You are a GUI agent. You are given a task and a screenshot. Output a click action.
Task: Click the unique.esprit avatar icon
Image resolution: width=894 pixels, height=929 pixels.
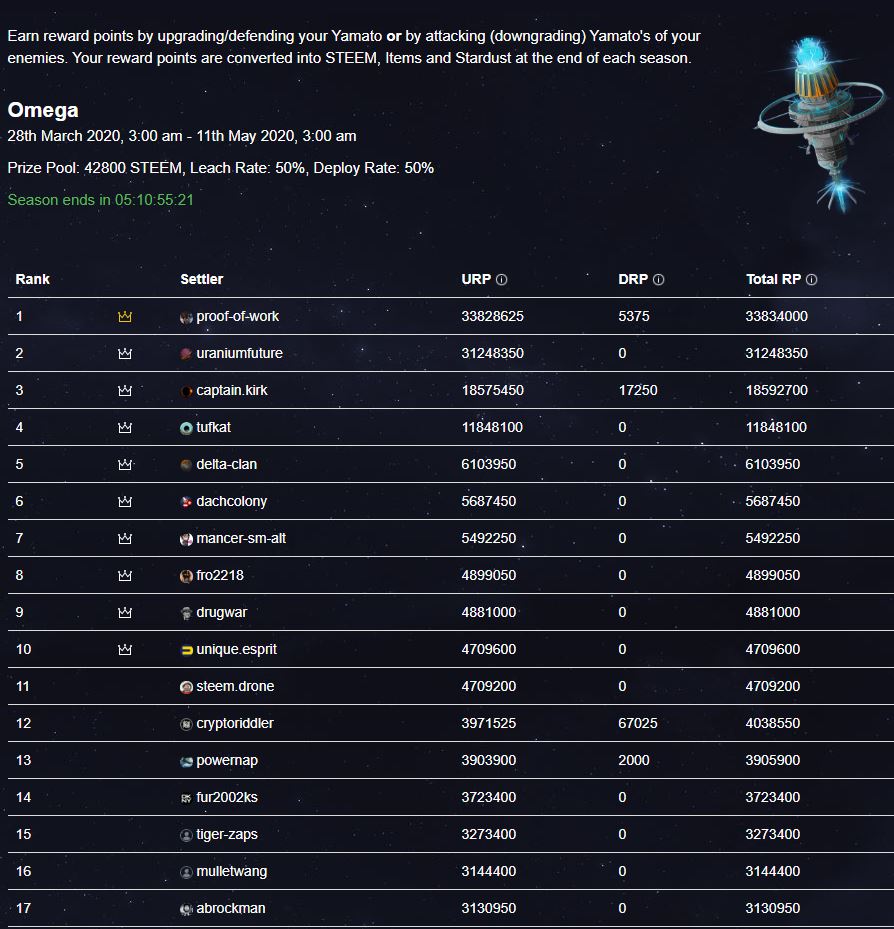(186, 650)
